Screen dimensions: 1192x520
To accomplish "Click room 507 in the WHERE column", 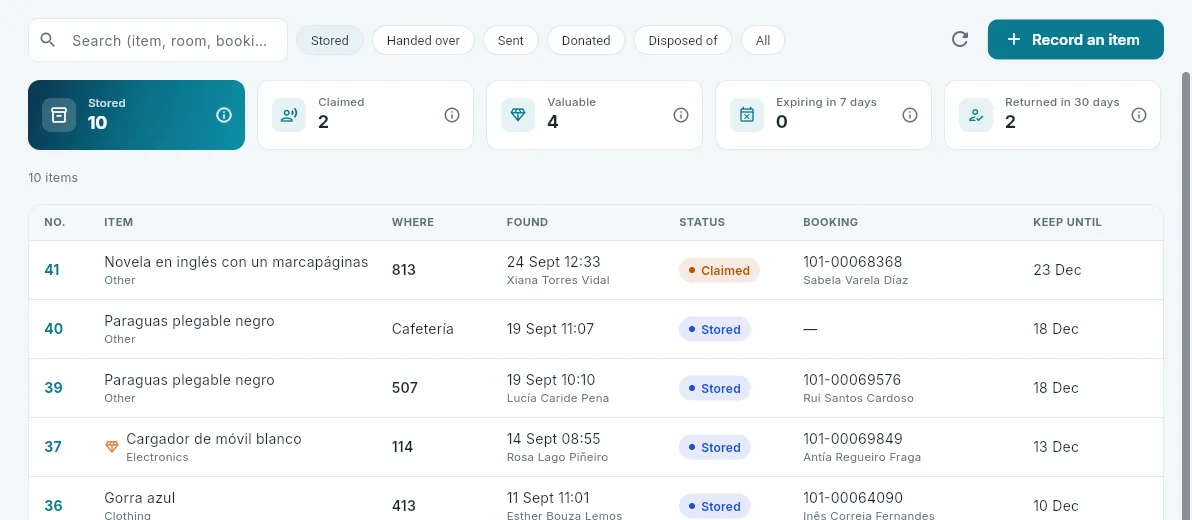I will coord(404,388).
